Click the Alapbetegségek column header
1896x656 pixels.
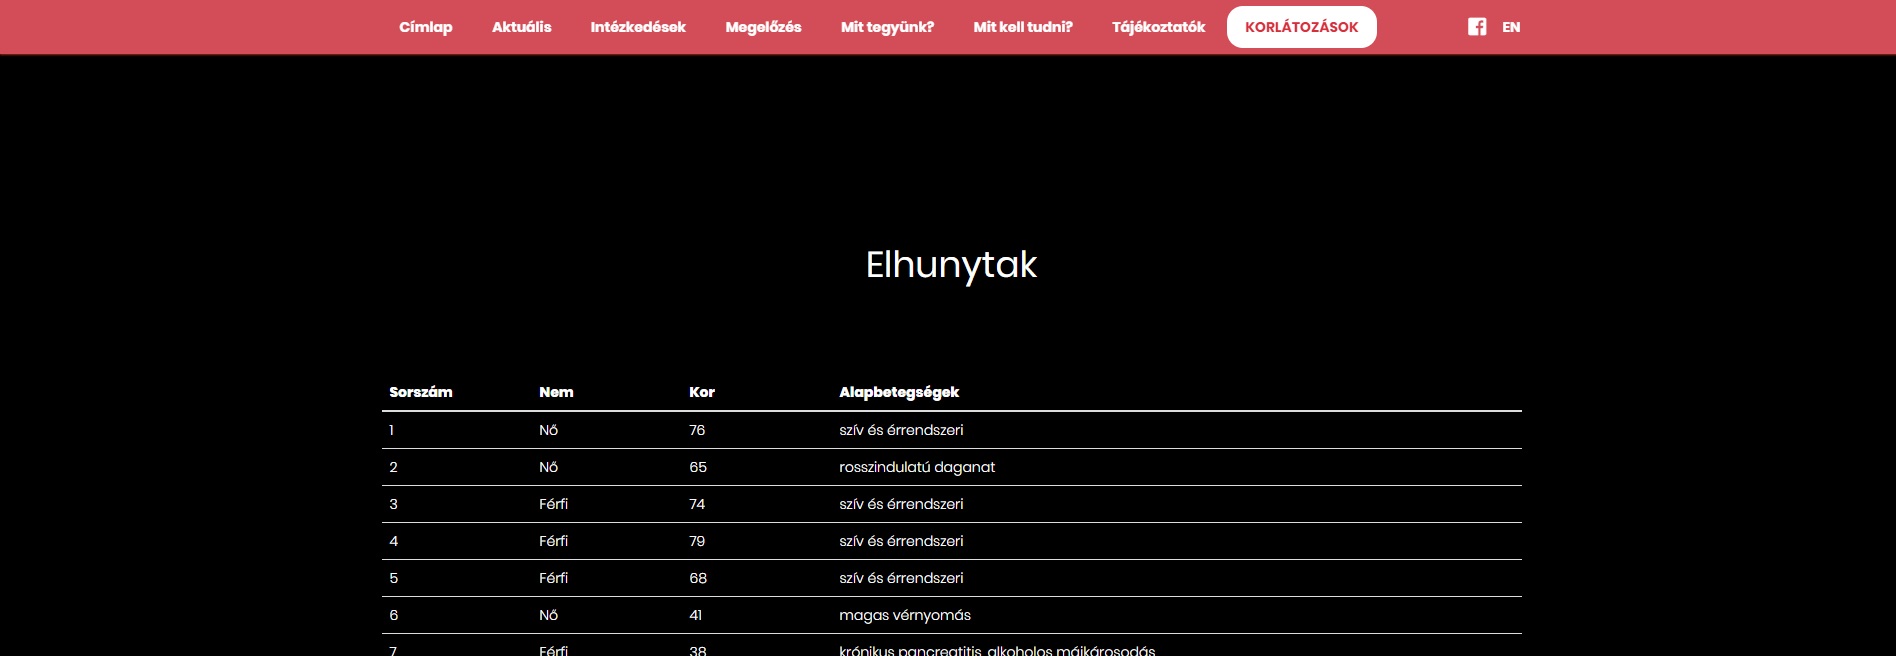(899, 392)
